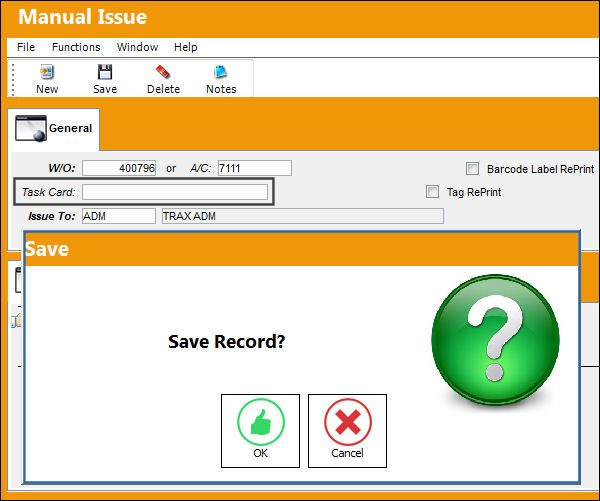Click the A/C field showing 7111

point(255,168)
